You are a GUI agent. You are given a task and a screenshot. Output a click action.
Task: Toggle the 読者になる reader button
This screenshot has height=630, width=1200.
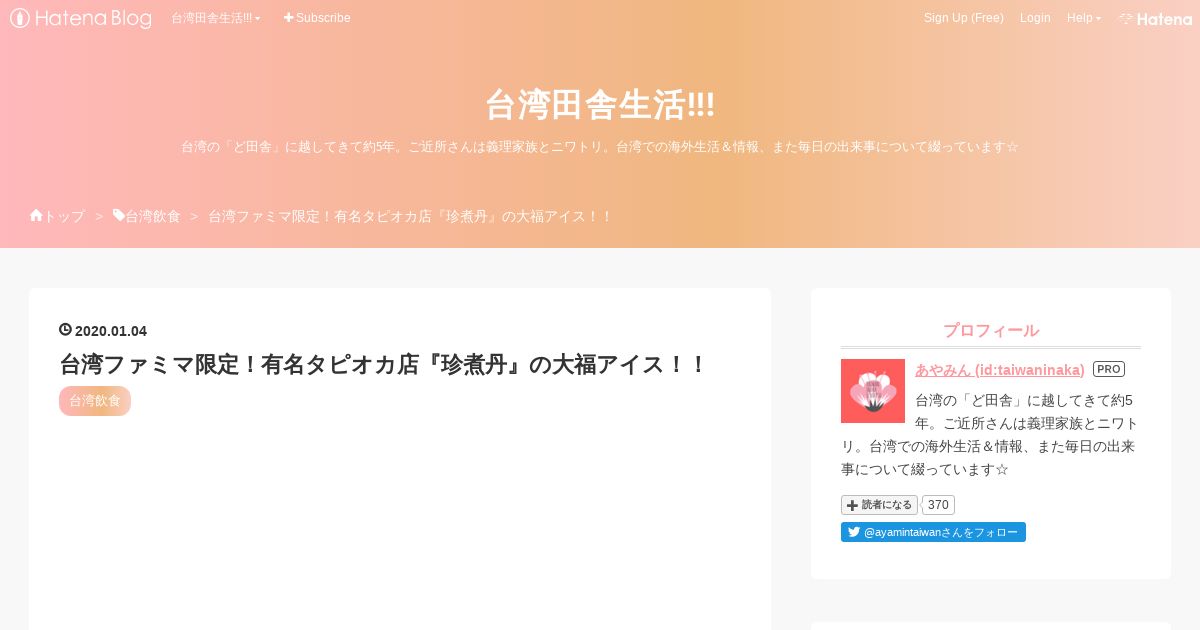(x=879, y=505)
